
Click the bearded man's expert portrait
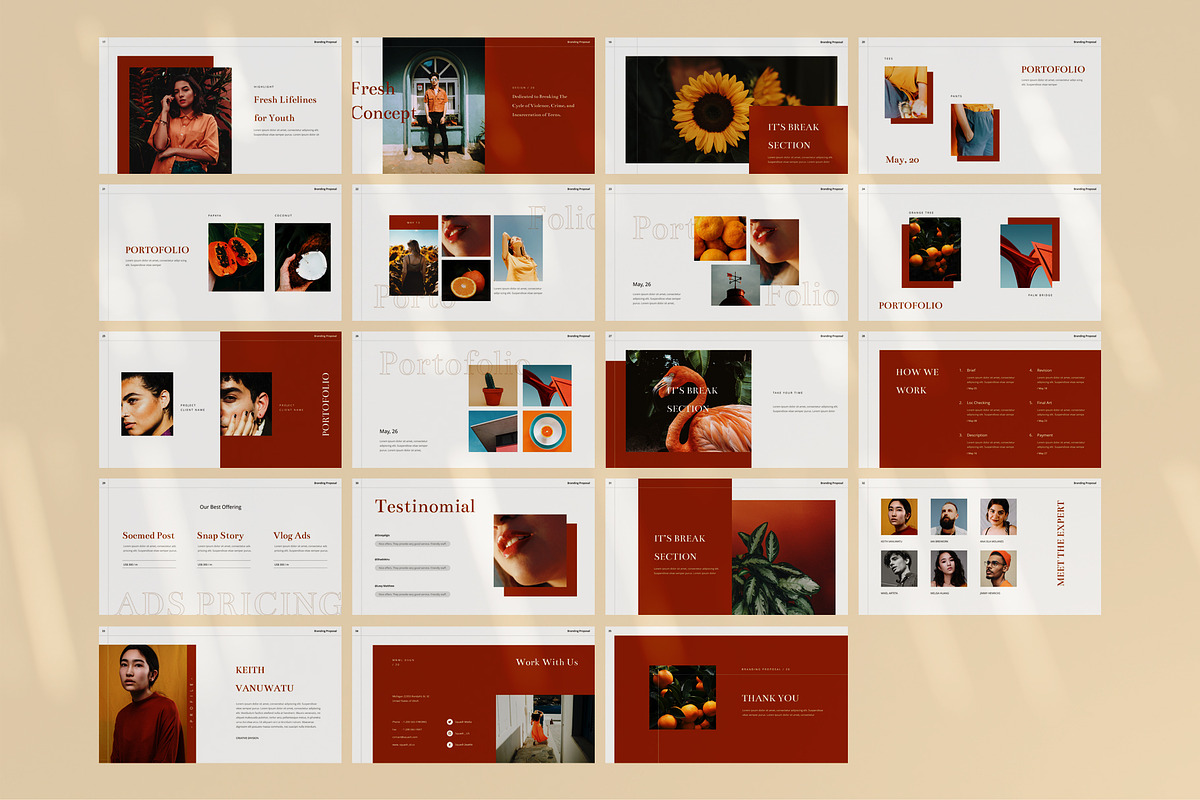point(949,517)
